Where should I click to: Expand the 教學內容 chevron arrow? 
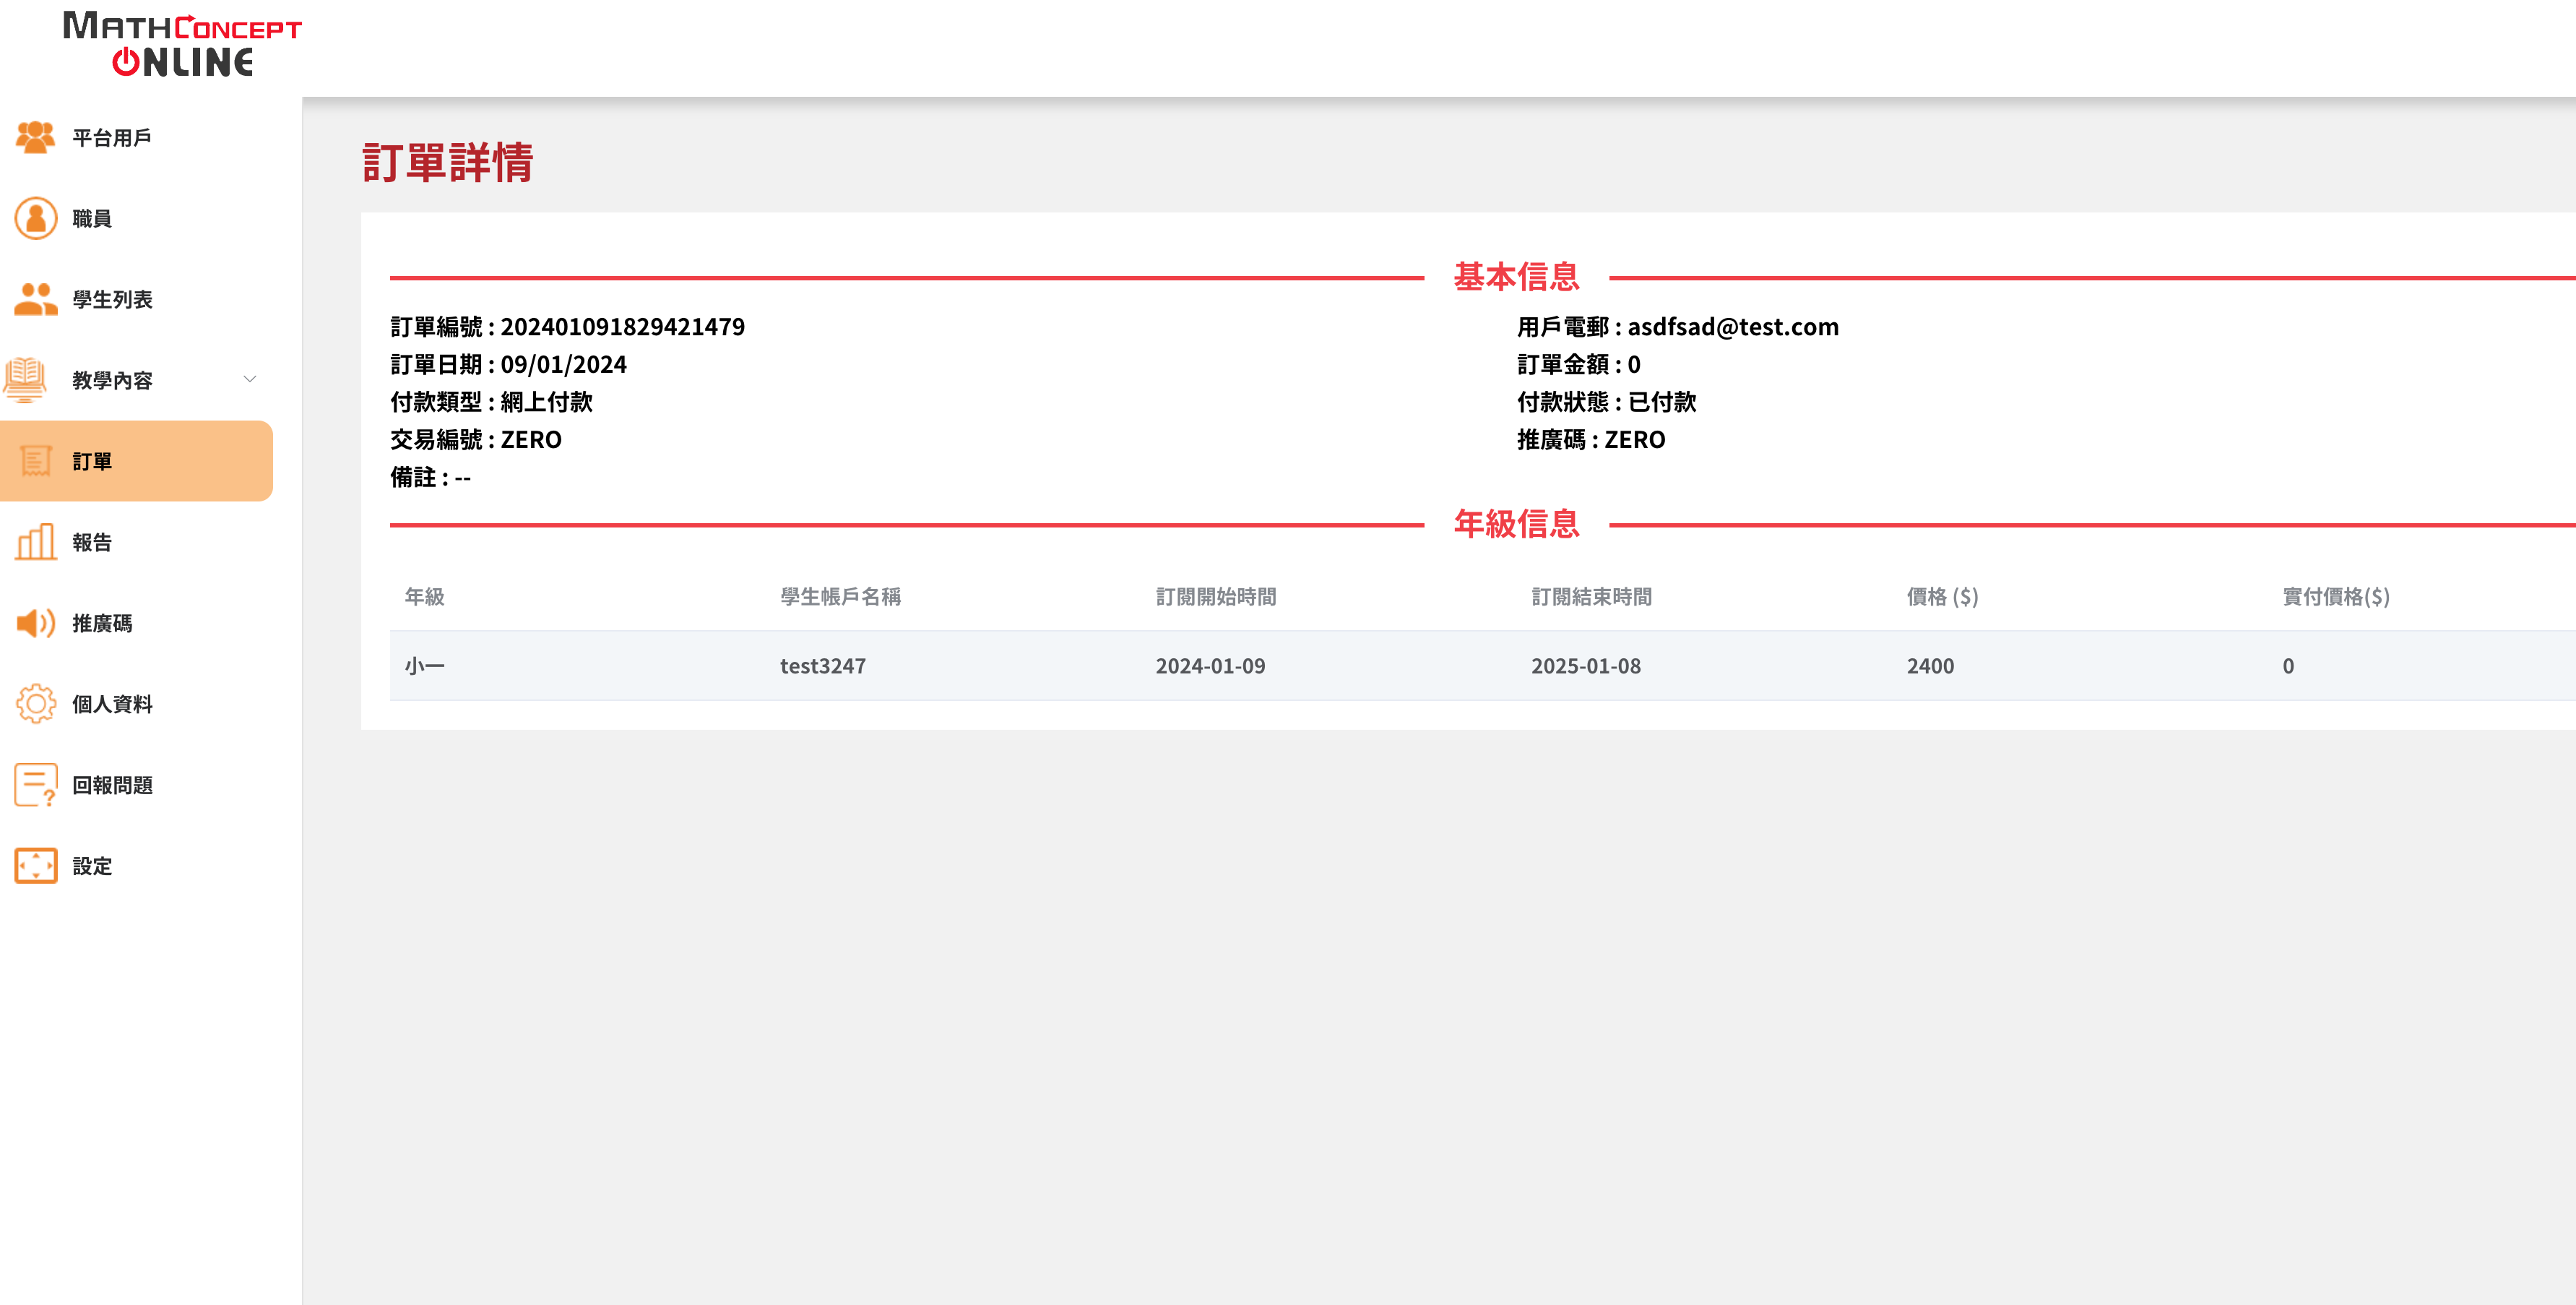[x=250, y=379]
